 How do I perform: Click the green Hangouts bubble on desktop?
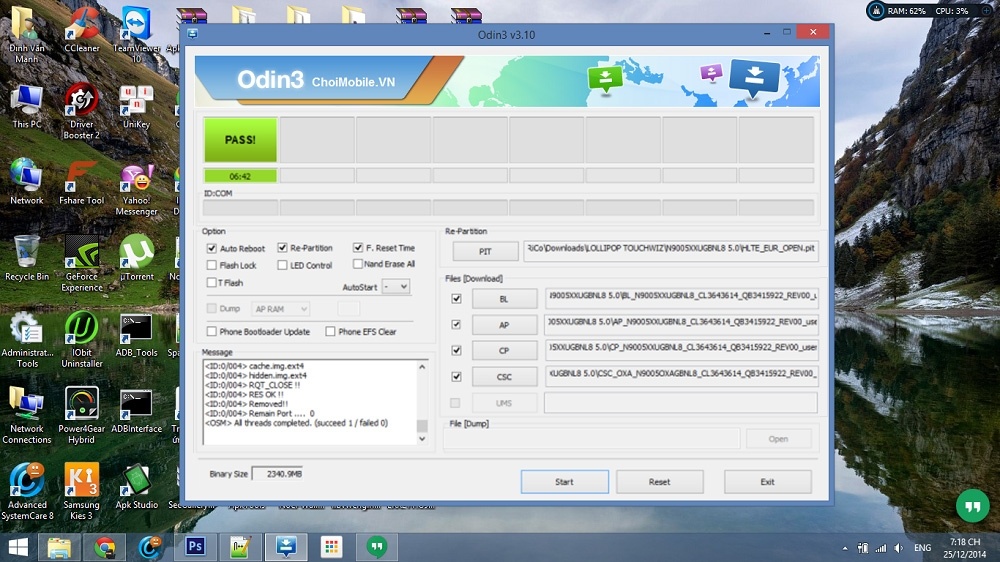coord(972,507)
